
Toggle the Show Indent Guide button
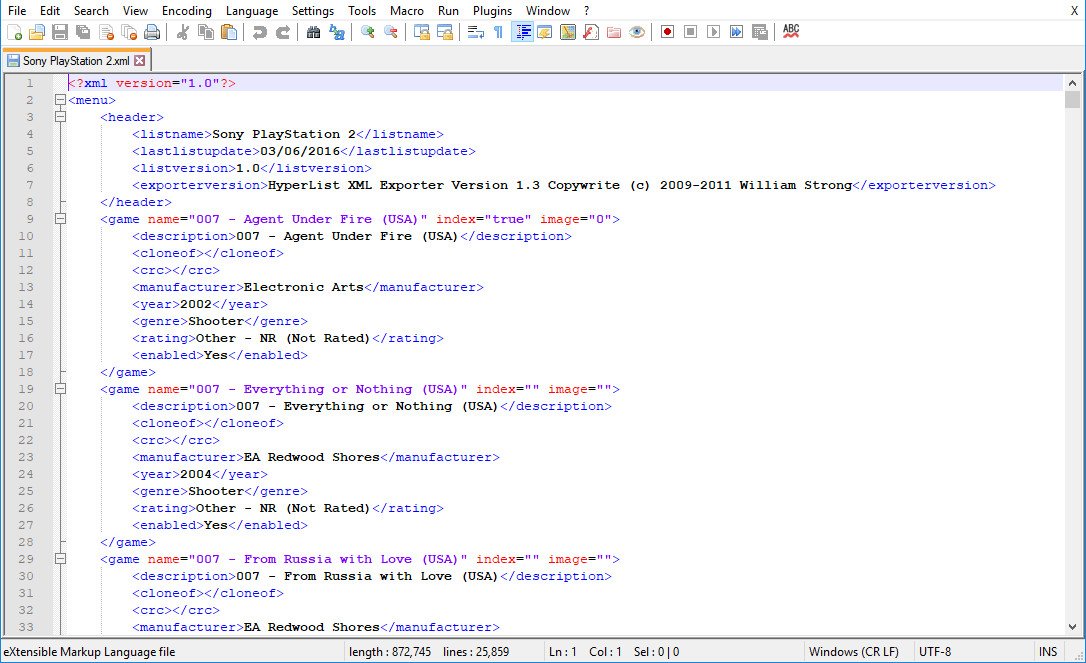tap(522, 32)
